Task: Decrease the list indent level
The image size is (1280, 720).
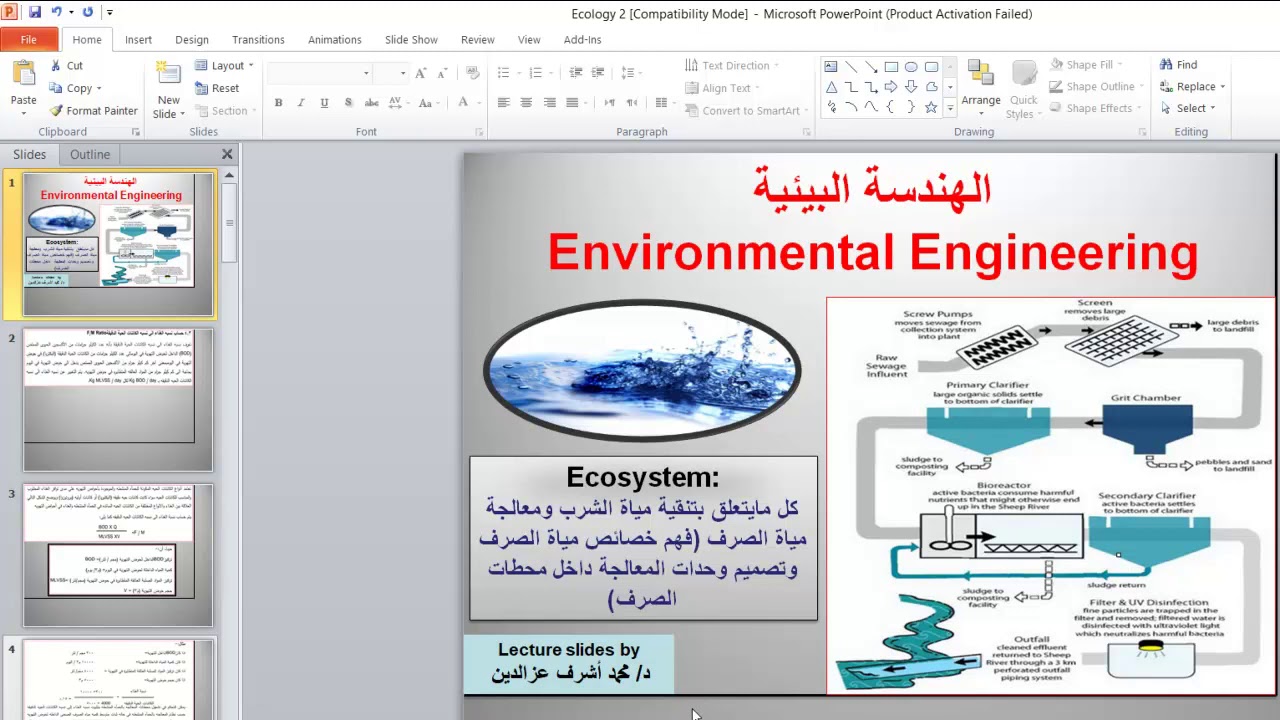Action: point(576,73)
